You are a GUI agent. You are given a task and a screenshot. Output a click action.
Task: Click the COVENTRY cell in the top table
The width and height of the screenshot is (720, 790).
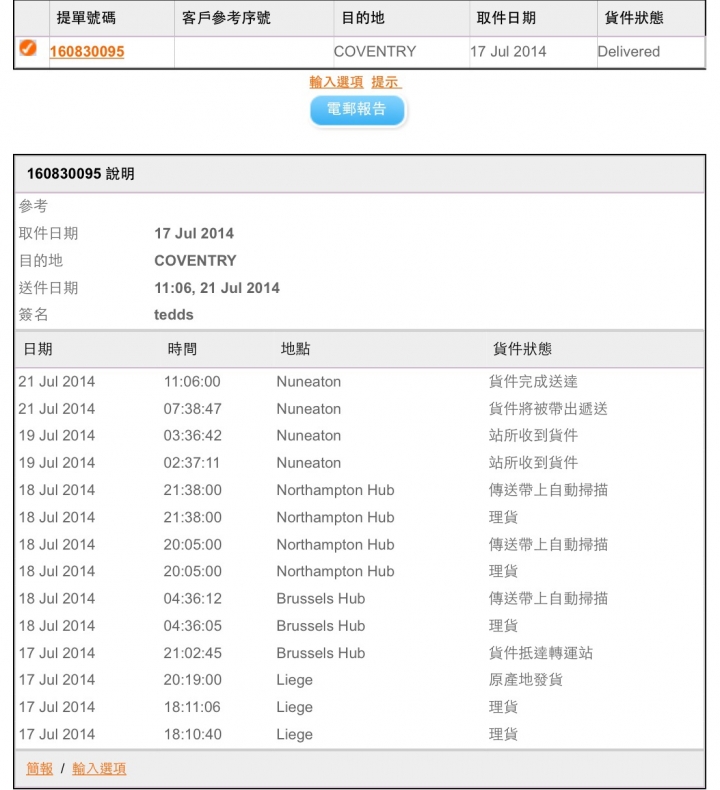coord(375,51)
